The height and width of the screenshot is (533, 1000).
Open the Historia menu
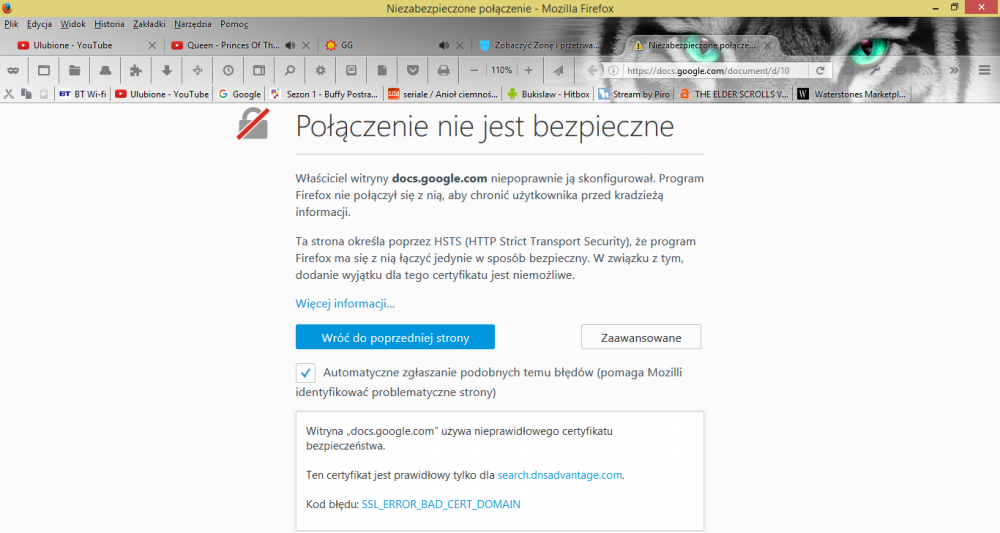tap(109, 24)
